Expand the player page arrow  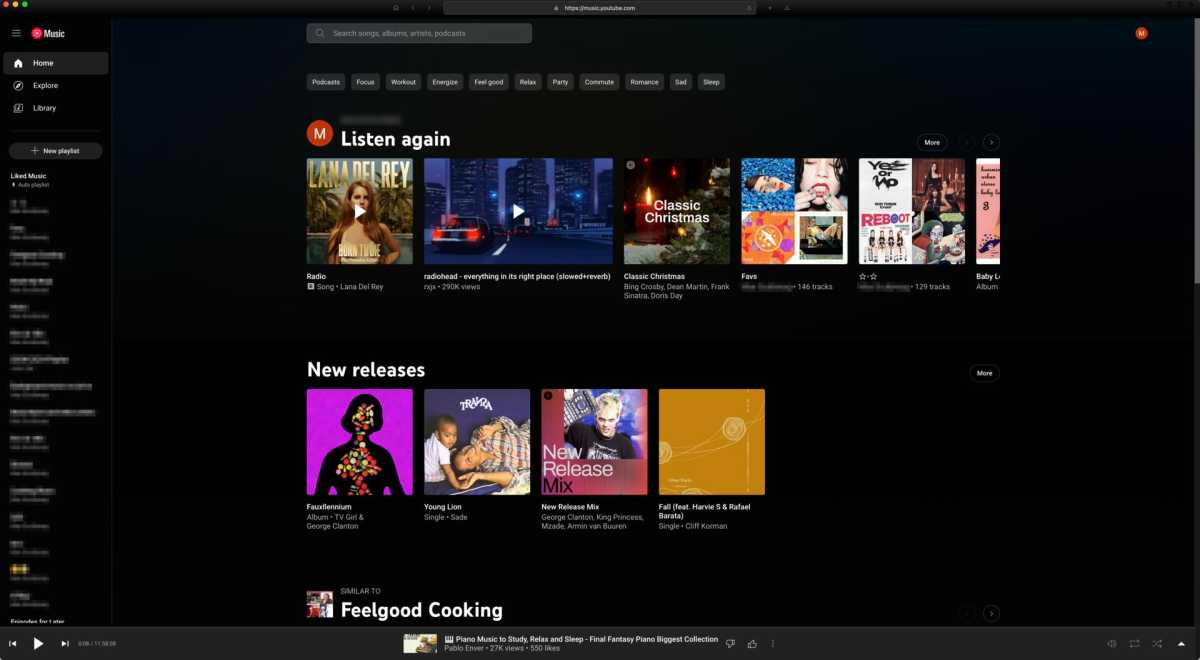(1181, 644)
